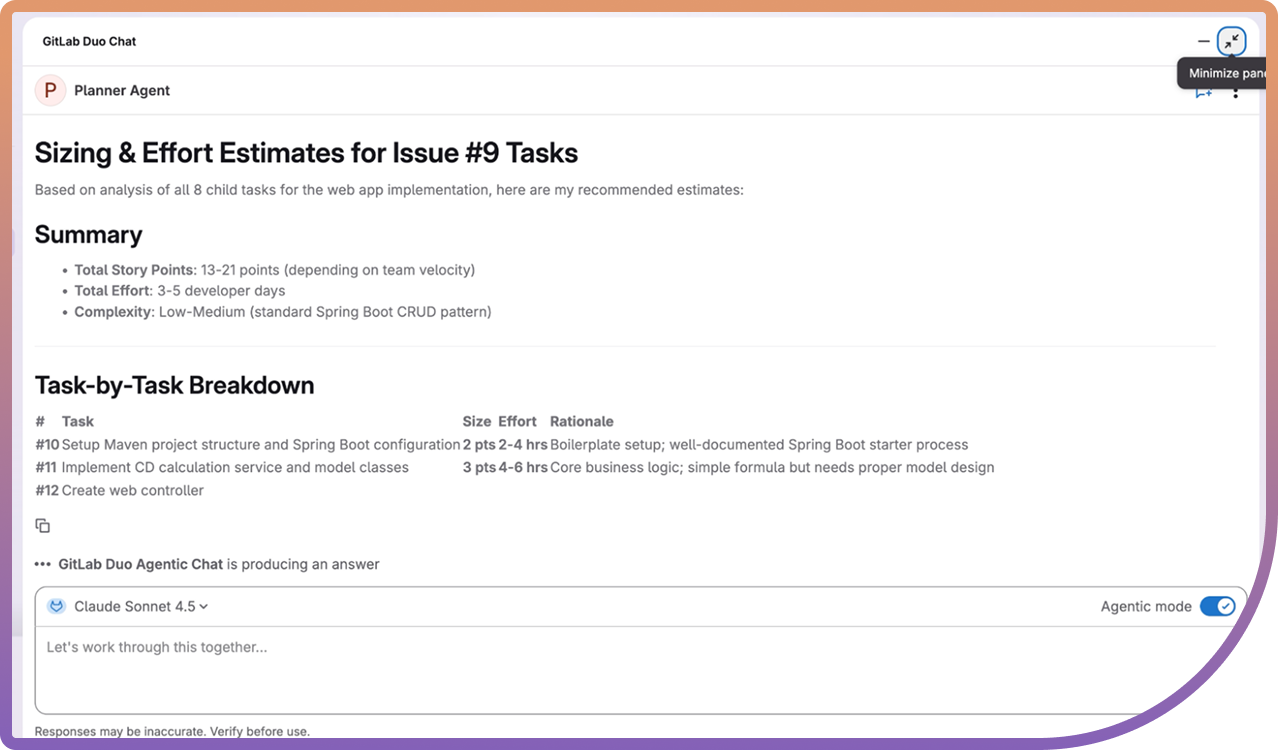Image resolution: width=1278 pixels, height=750 pixels.
Task: Click the GitLab Tanuki icon beside Claude Sonnet
Action: pyautogui.click(x=57, y=606)
